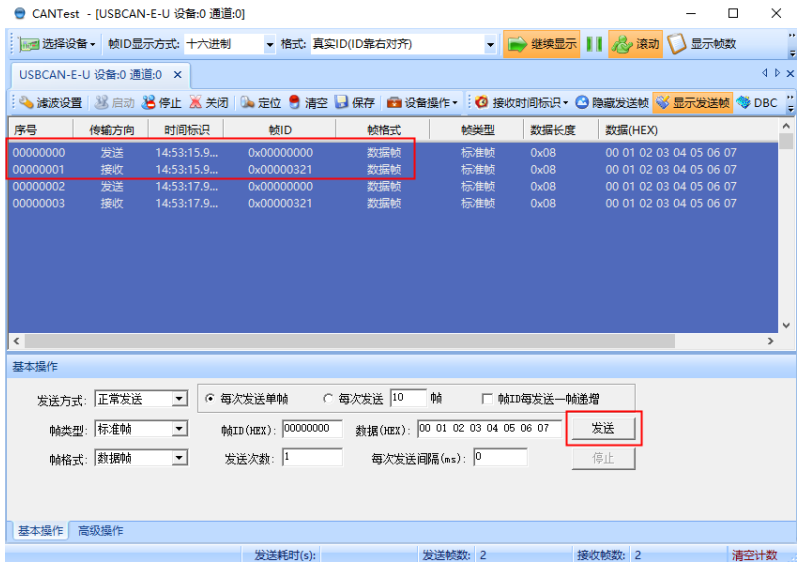Open the 滤波设置 filter settings tool

pos(51,103)
